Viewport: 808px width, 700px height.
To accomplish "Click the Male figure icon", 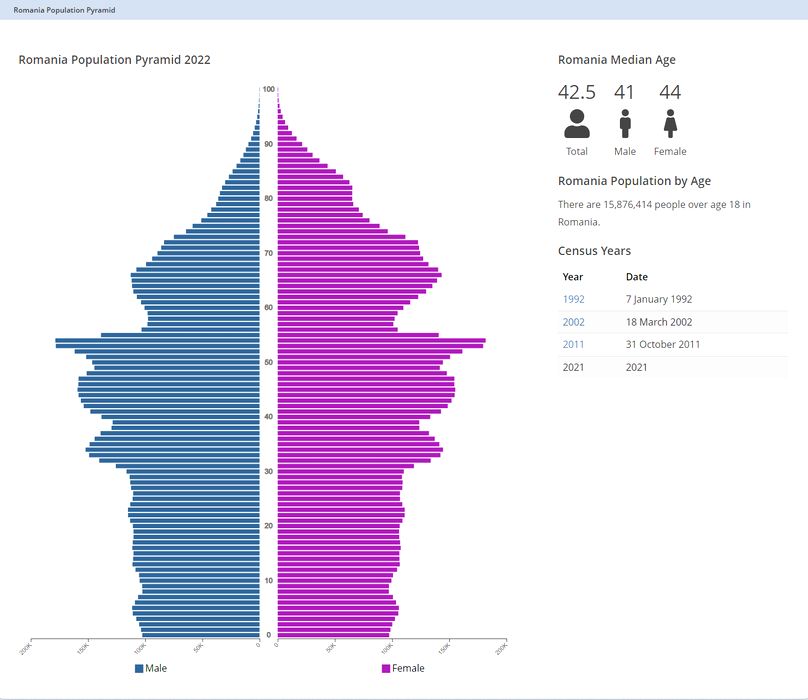I will [625, 124].
